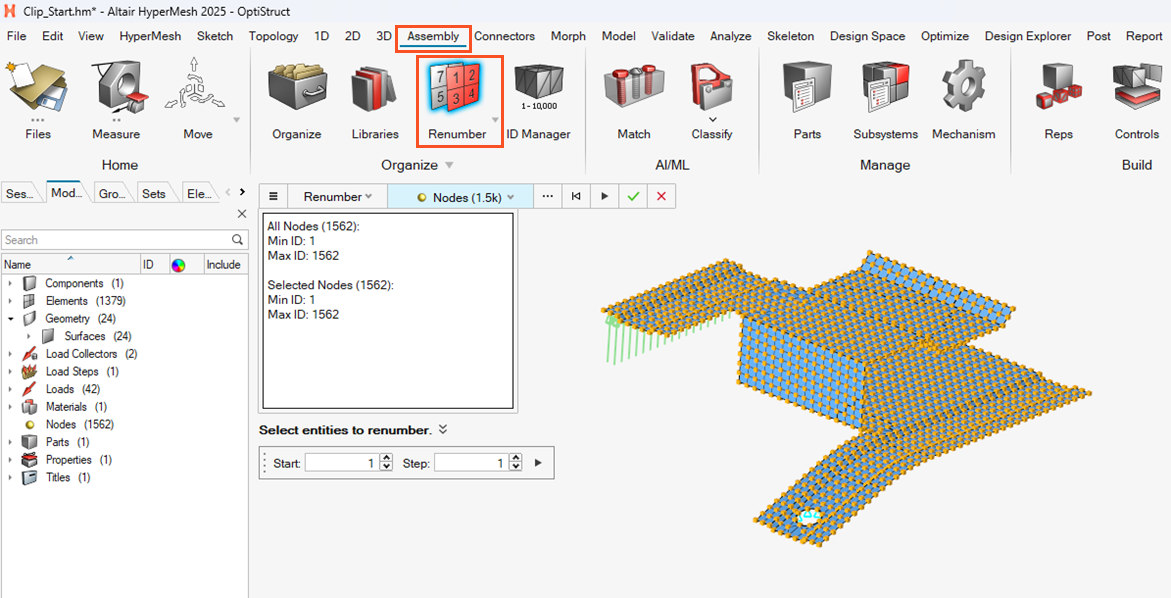The width and height of the screenshot is (1171, 598).
Task: Open the View menu
Action: click(91, 36)
